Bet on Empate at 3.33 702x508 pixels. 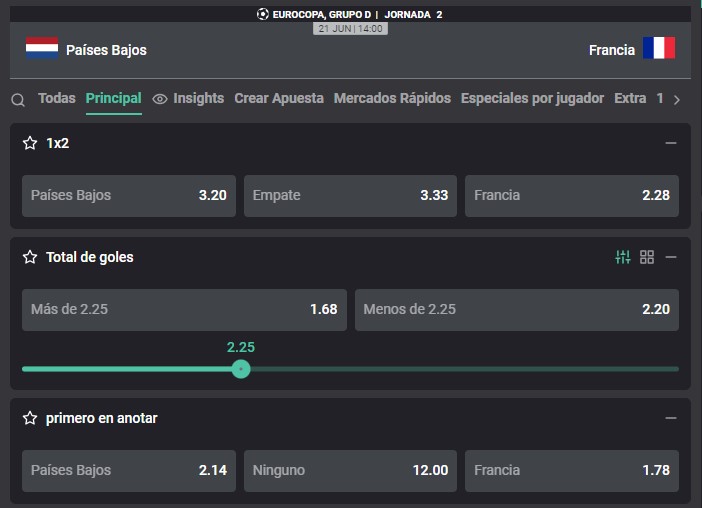[350, 196]
